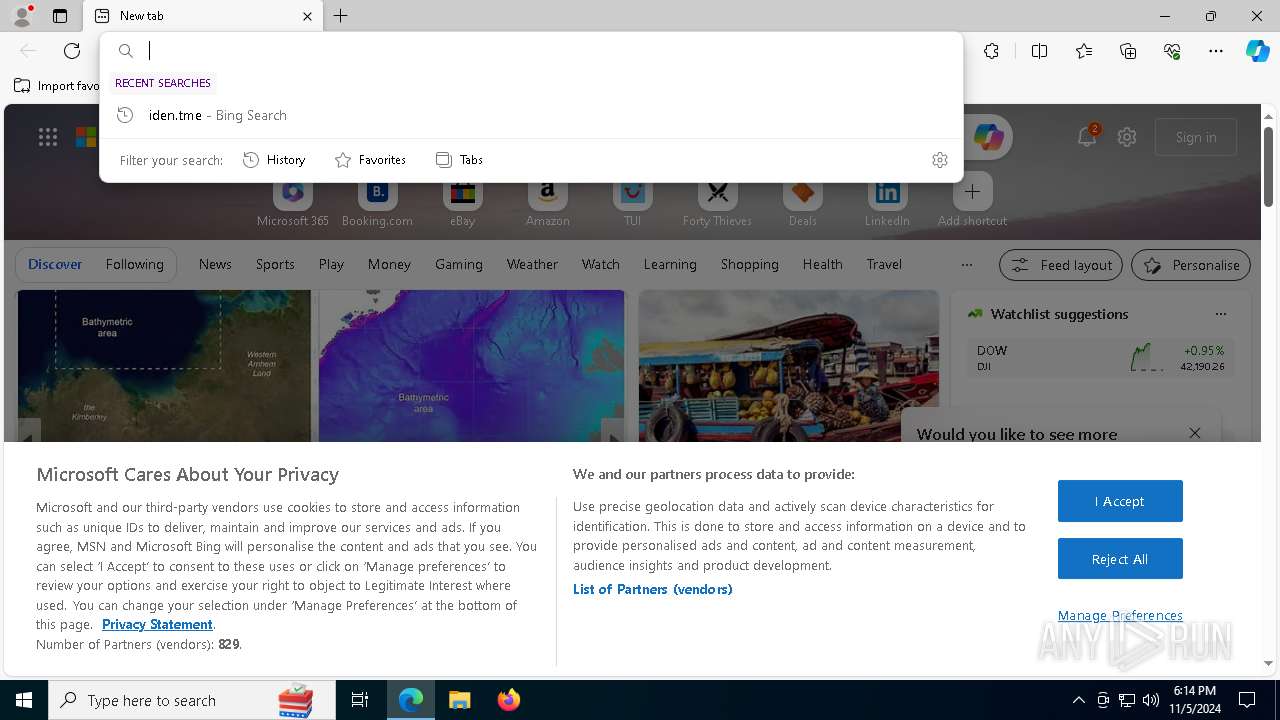Open Learning category
Viewport: 1280px width, 720px height.
(670, 264)
